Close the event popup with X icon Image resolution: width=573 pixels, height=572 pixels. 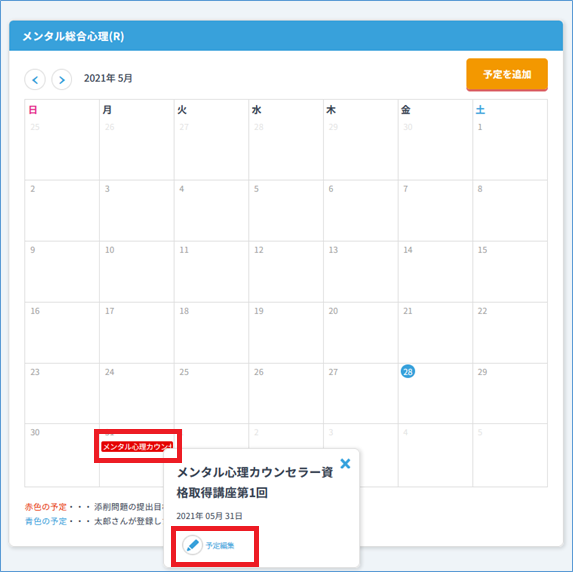tap(345, 463)
